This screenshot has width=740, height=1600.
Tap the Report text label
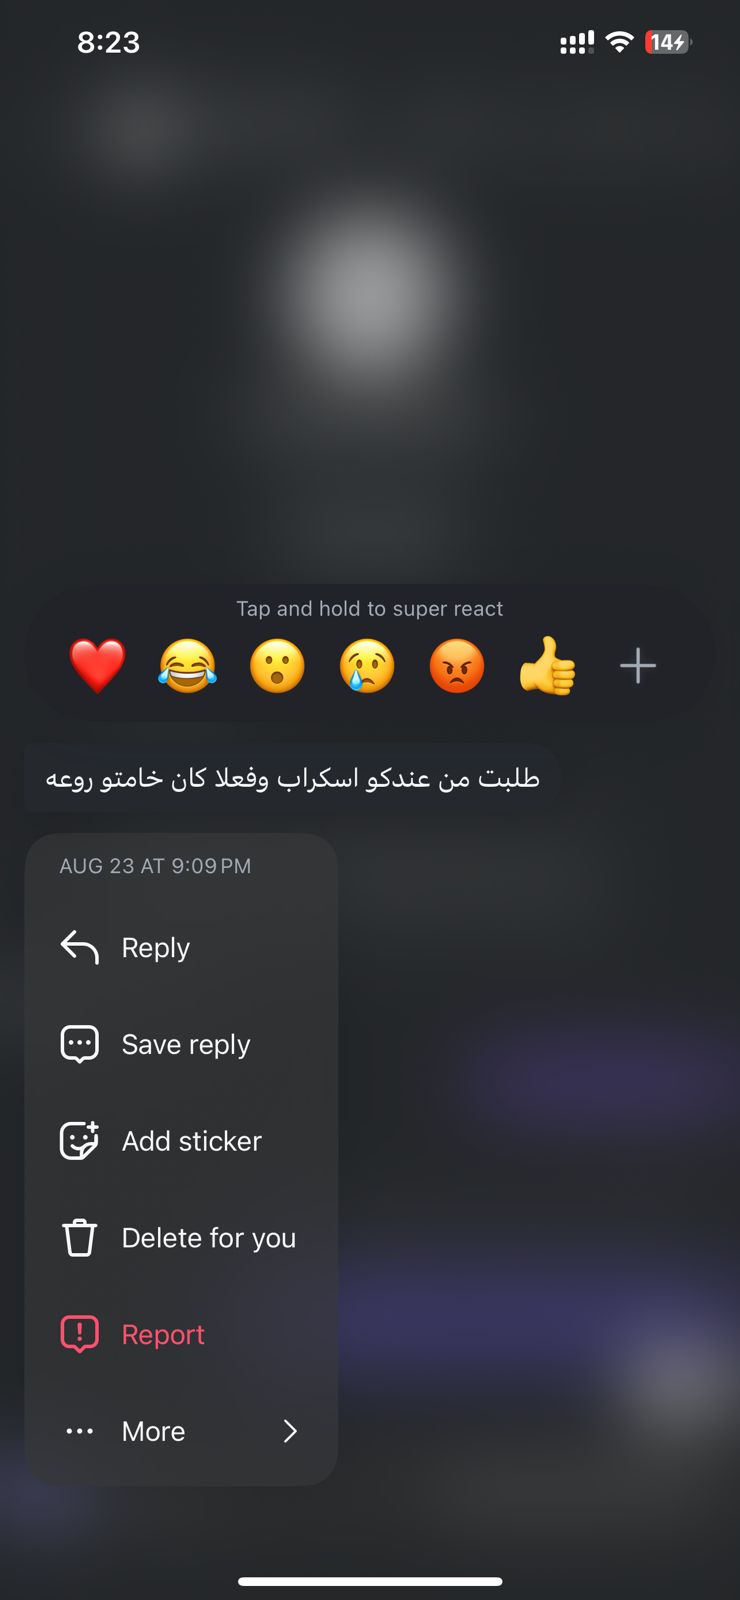163,1334
